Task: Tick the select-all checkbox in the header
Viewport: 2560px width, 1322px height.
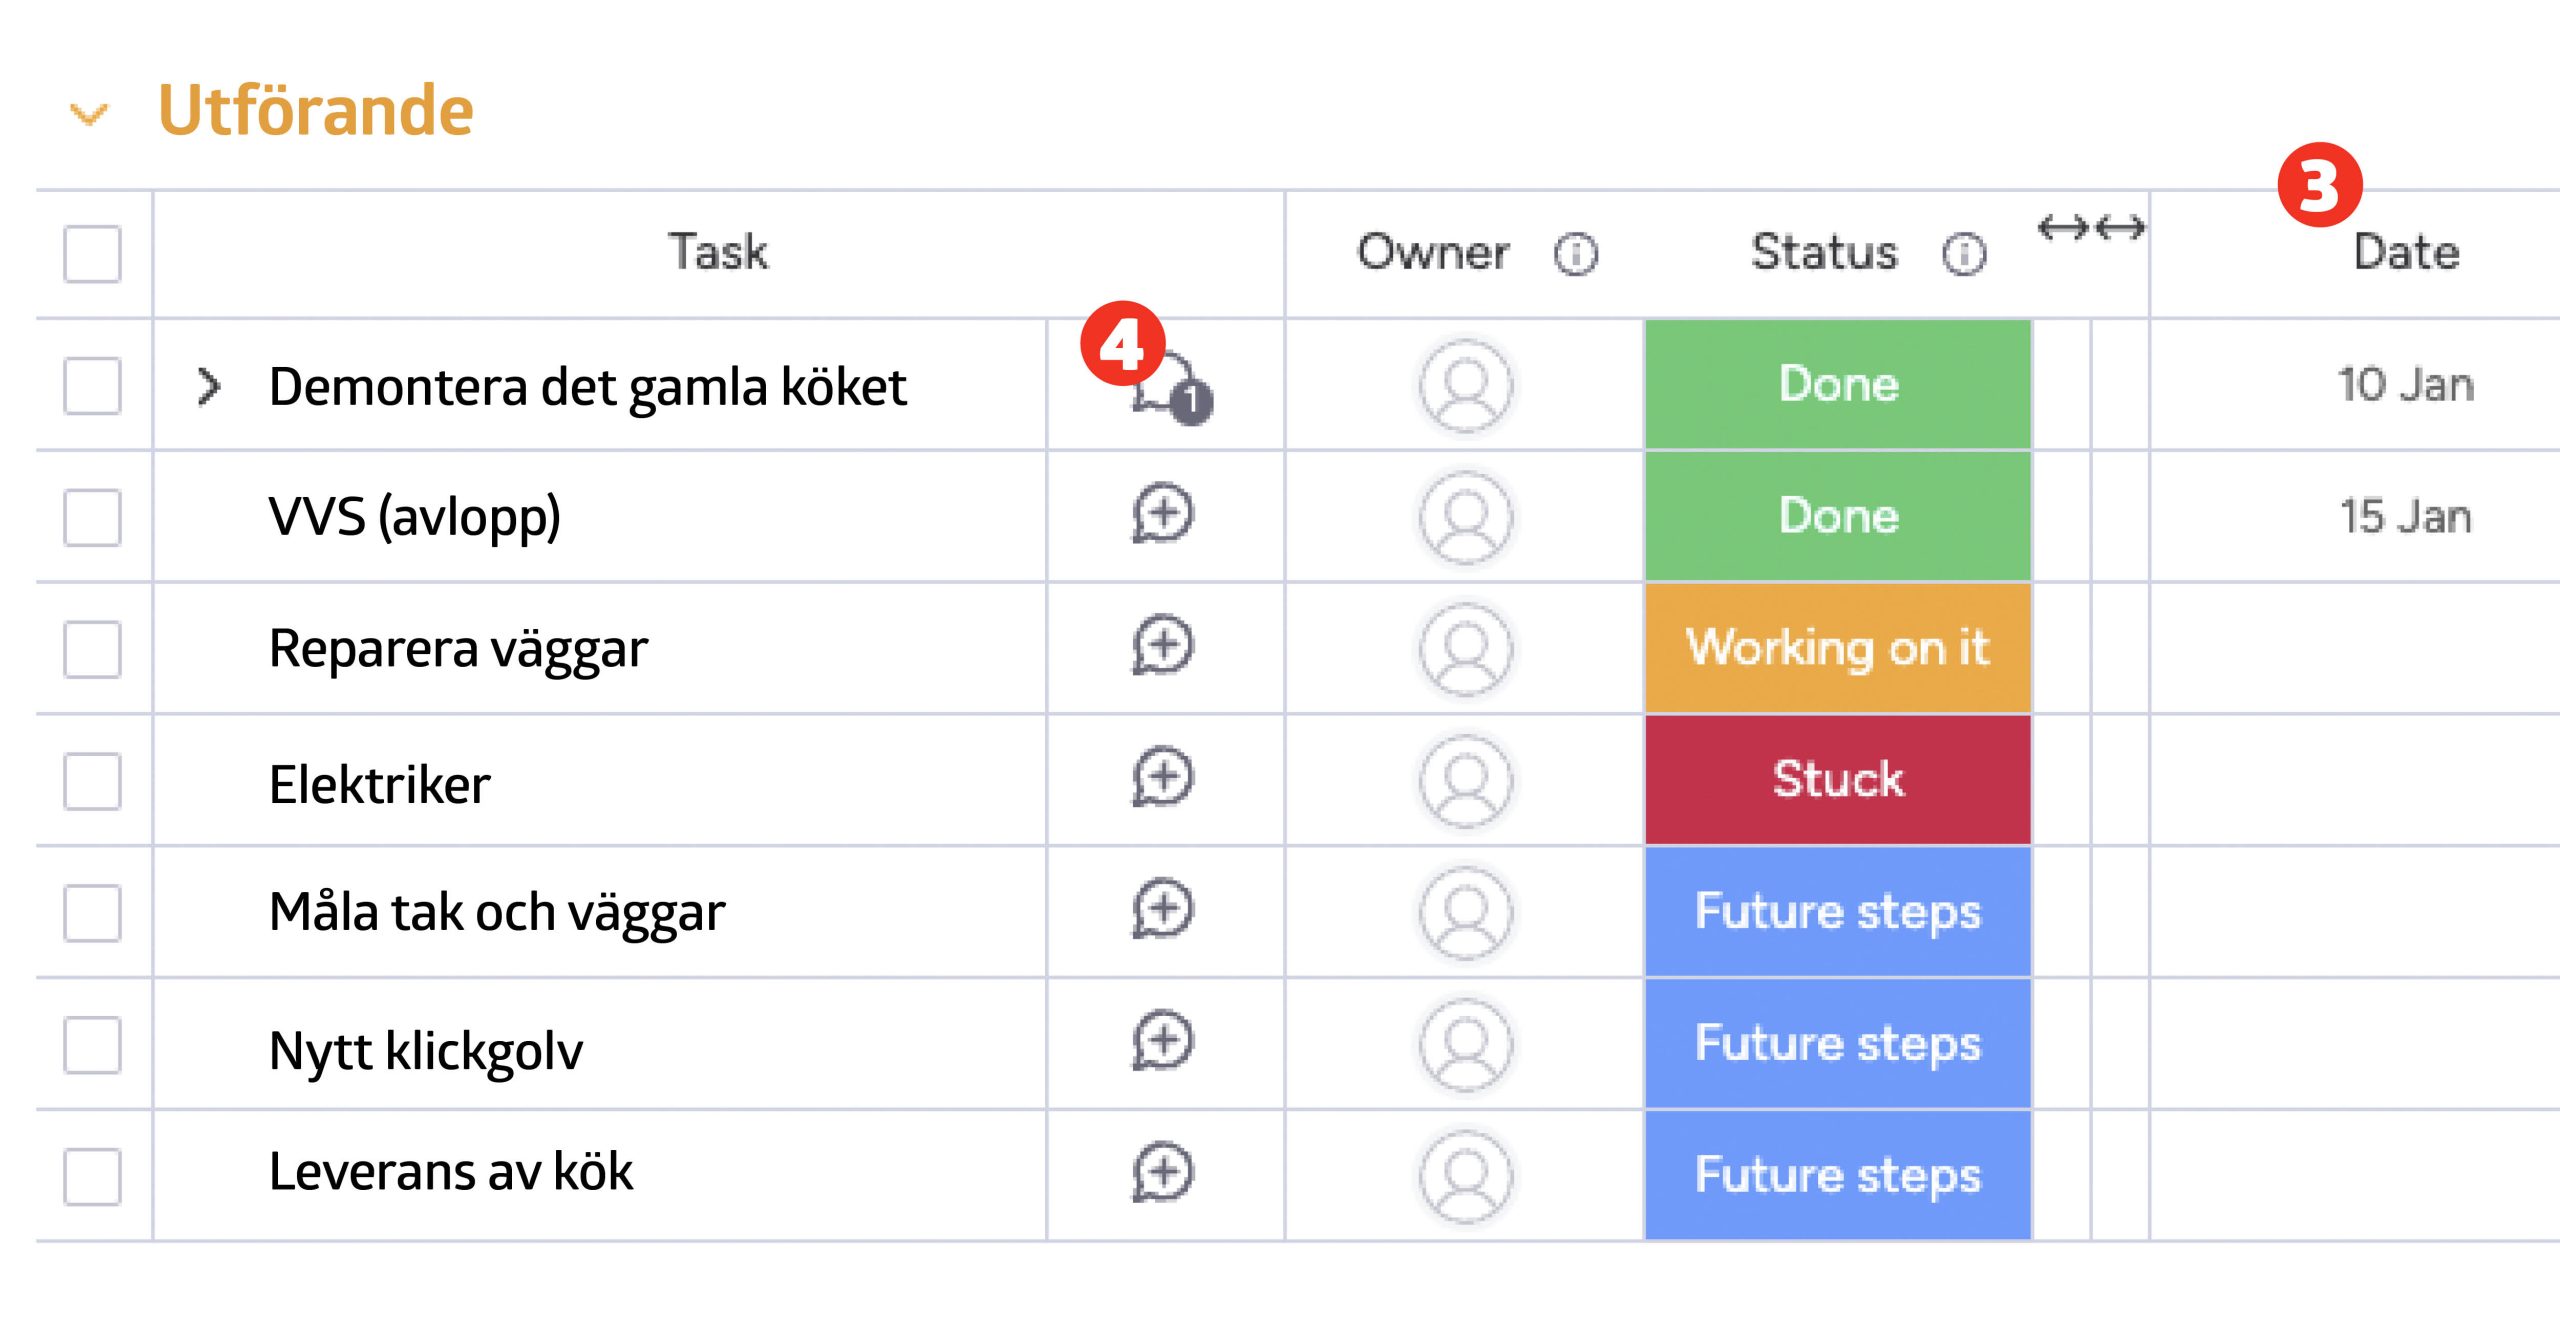Action: [92, 254]
